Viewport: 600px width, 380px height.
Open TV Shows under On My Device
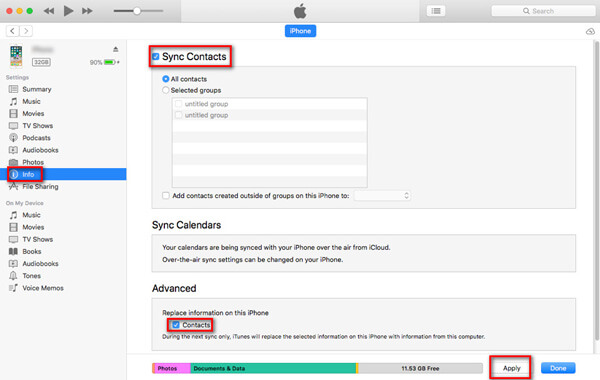pos(38,240)
